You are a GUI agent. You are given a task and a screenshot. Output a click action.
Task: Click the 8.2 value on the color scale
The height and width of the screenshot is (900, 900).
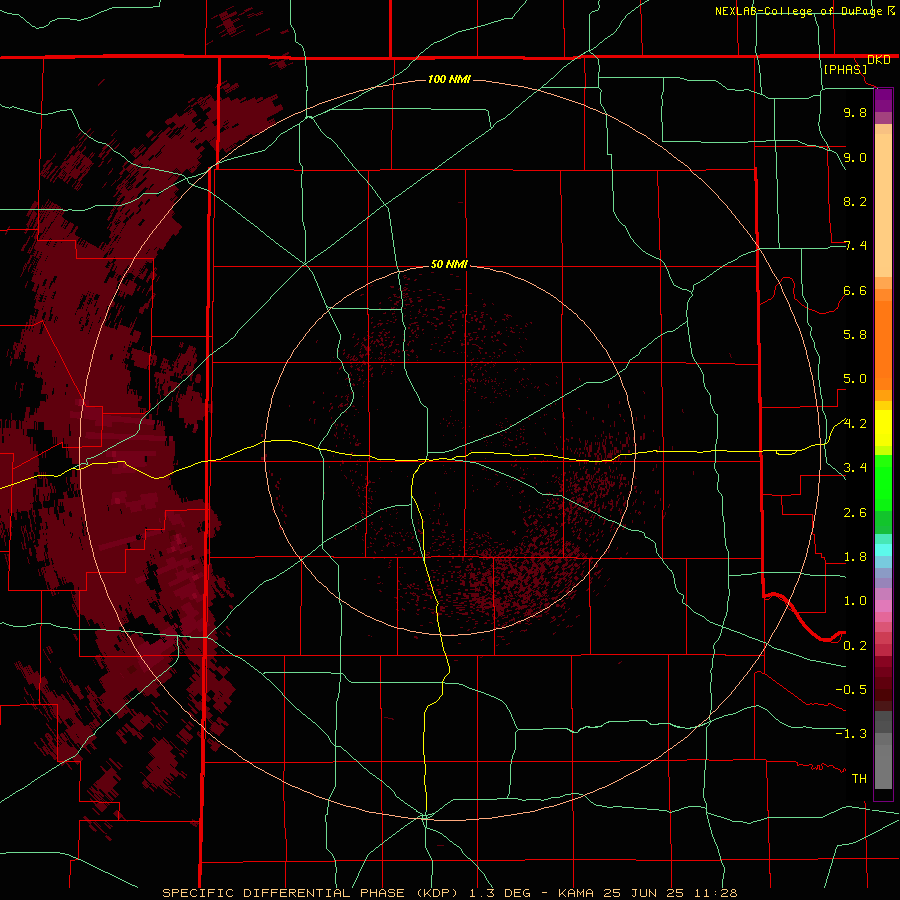coord(855,201)
